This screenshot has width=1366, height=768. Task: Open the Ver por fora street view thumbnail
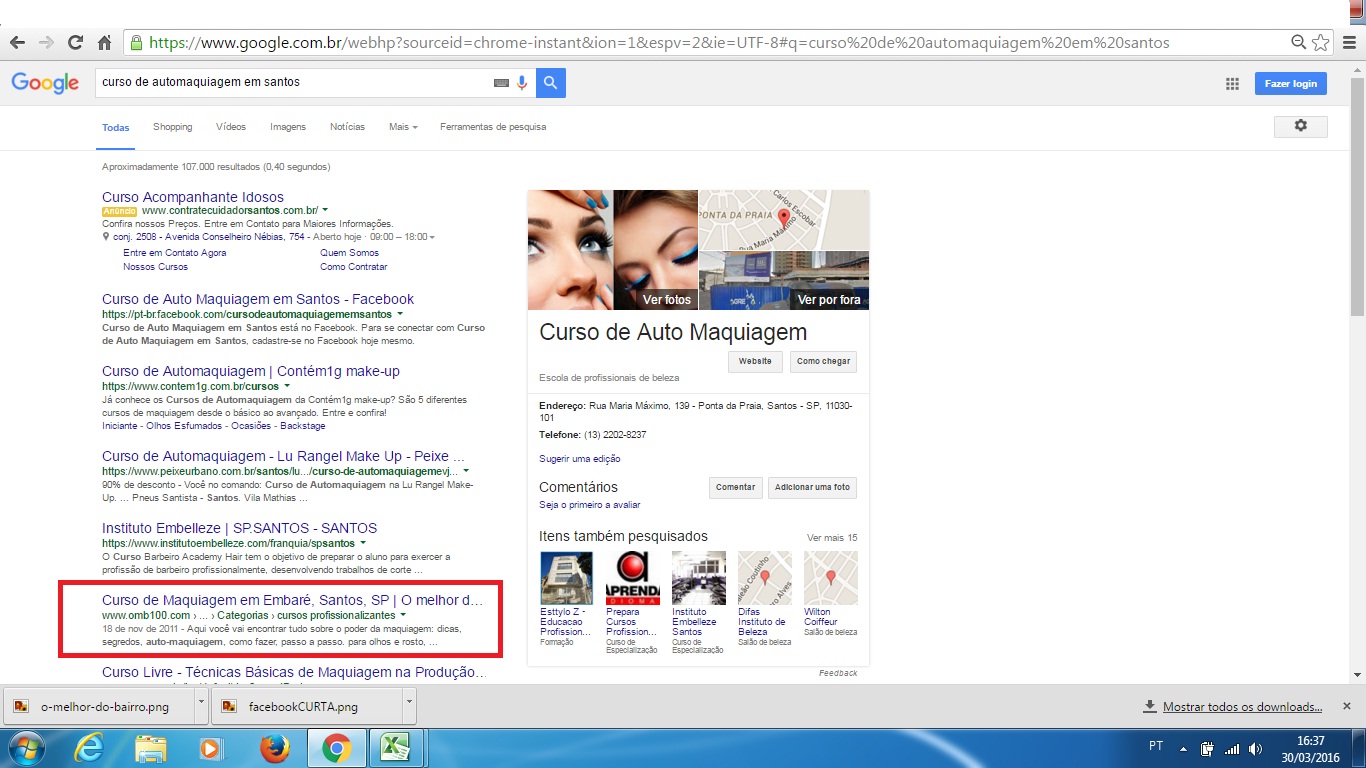click(x=784, y=281)
